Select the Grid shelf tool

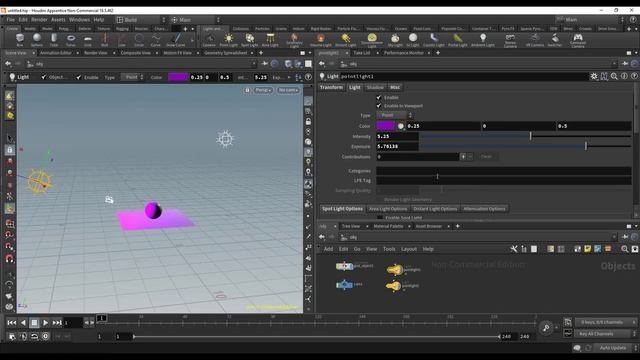pyautogui.click(x=88, y=40)
